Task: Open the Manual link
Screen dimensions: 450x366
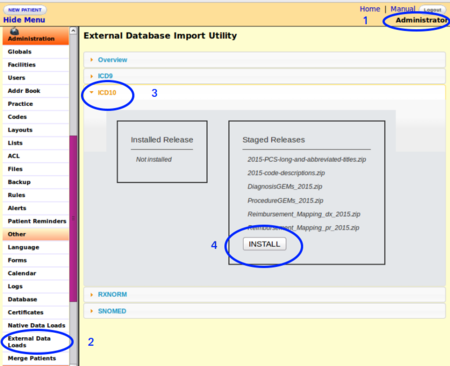Action: pyautogui.click(x=403, y=9)
